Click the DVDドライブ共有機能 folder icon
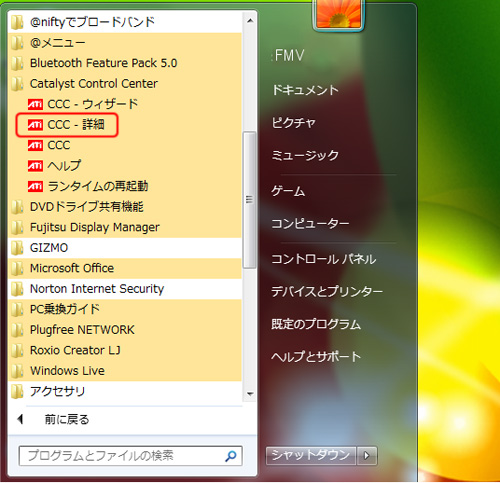The image size is (500, 483). pyautogui.click(x=17, y=207)
